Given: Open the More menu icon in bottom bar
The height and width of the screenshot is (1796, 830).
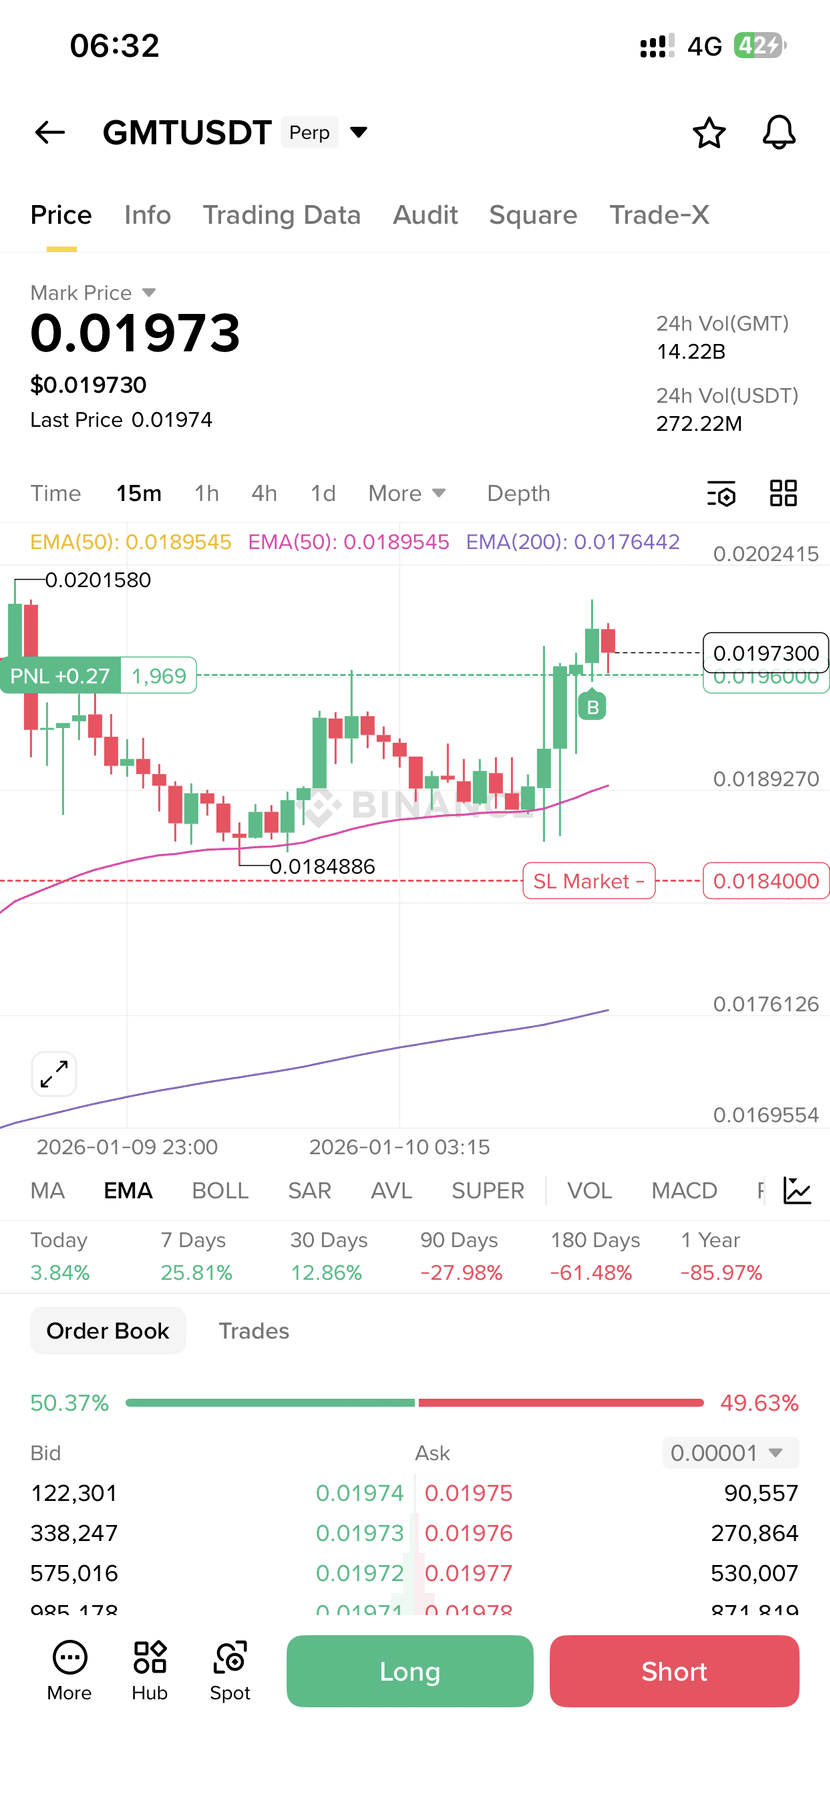Looking at the screenshot, I should click(x=69, y=1671).
